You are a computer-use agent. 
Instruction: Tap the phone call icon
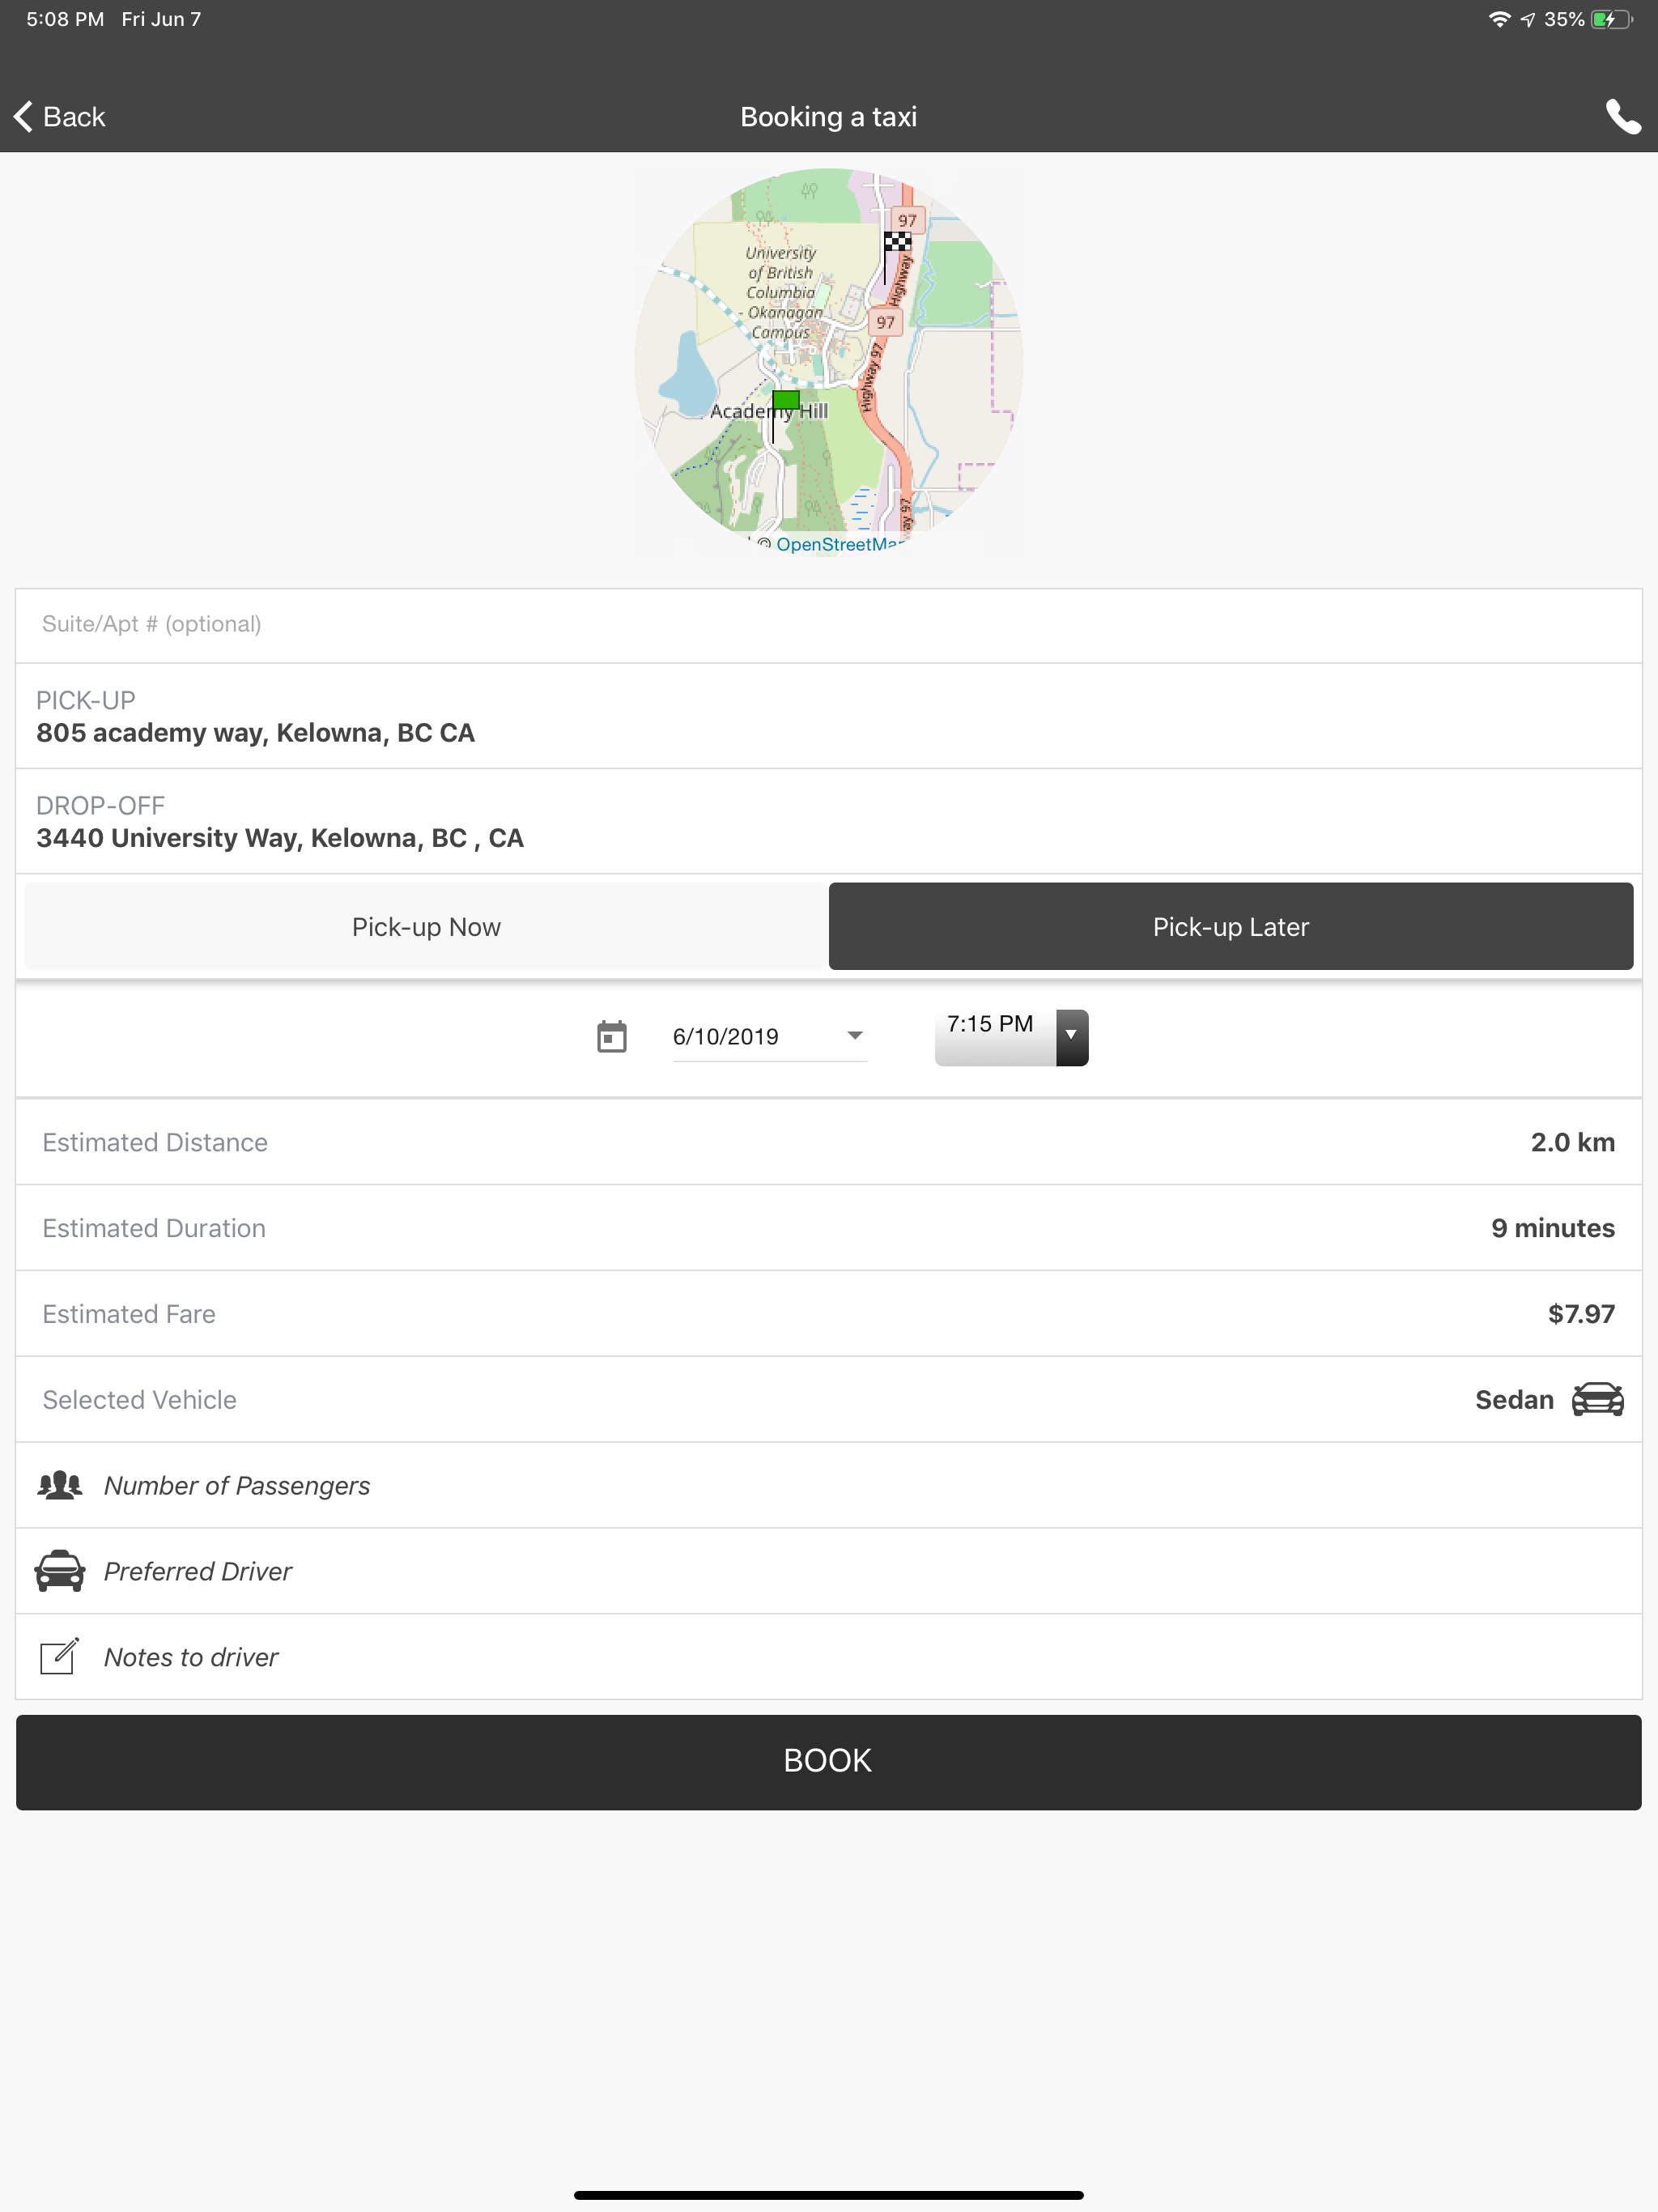click(1622, 117)
